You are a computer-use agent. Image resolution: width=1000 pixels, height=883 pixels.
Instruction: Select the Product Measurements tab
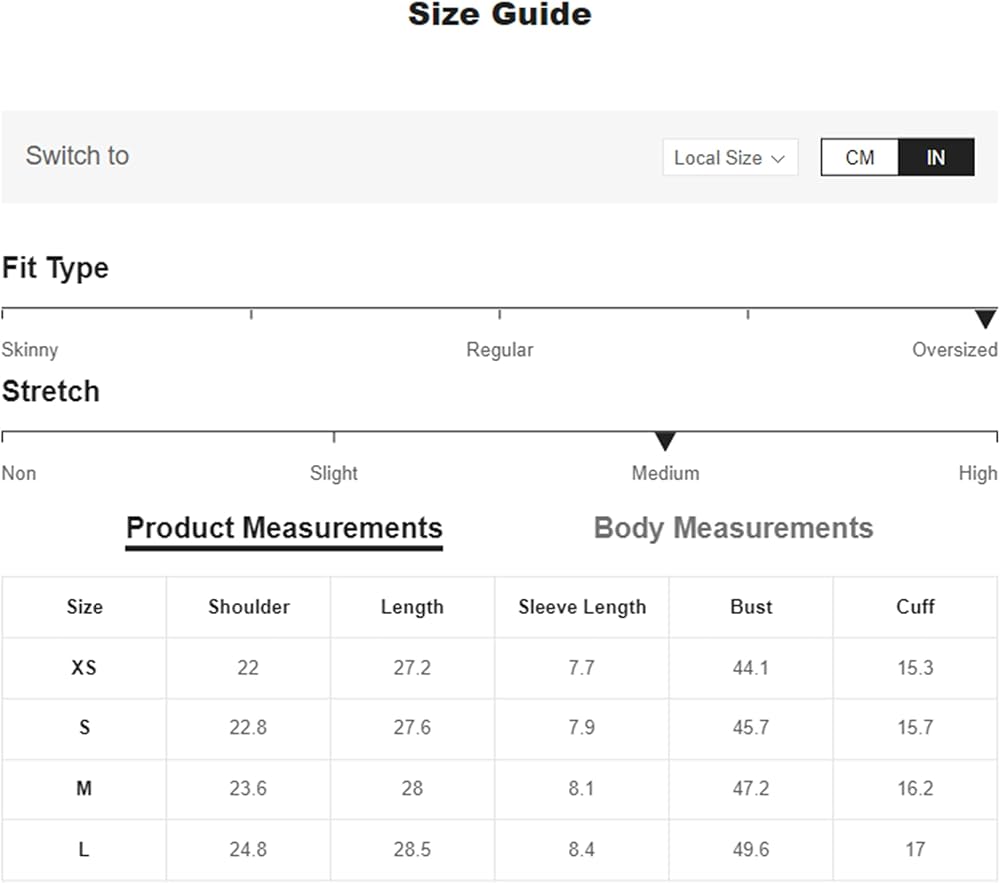[x=284, y=528]
